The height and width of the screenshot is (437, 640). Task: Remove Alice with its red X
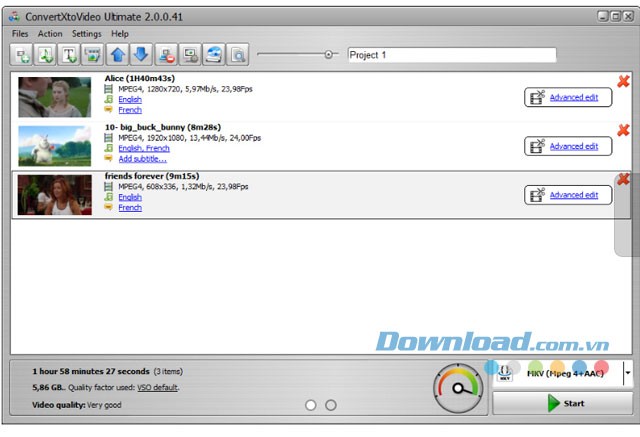point(623,82)
